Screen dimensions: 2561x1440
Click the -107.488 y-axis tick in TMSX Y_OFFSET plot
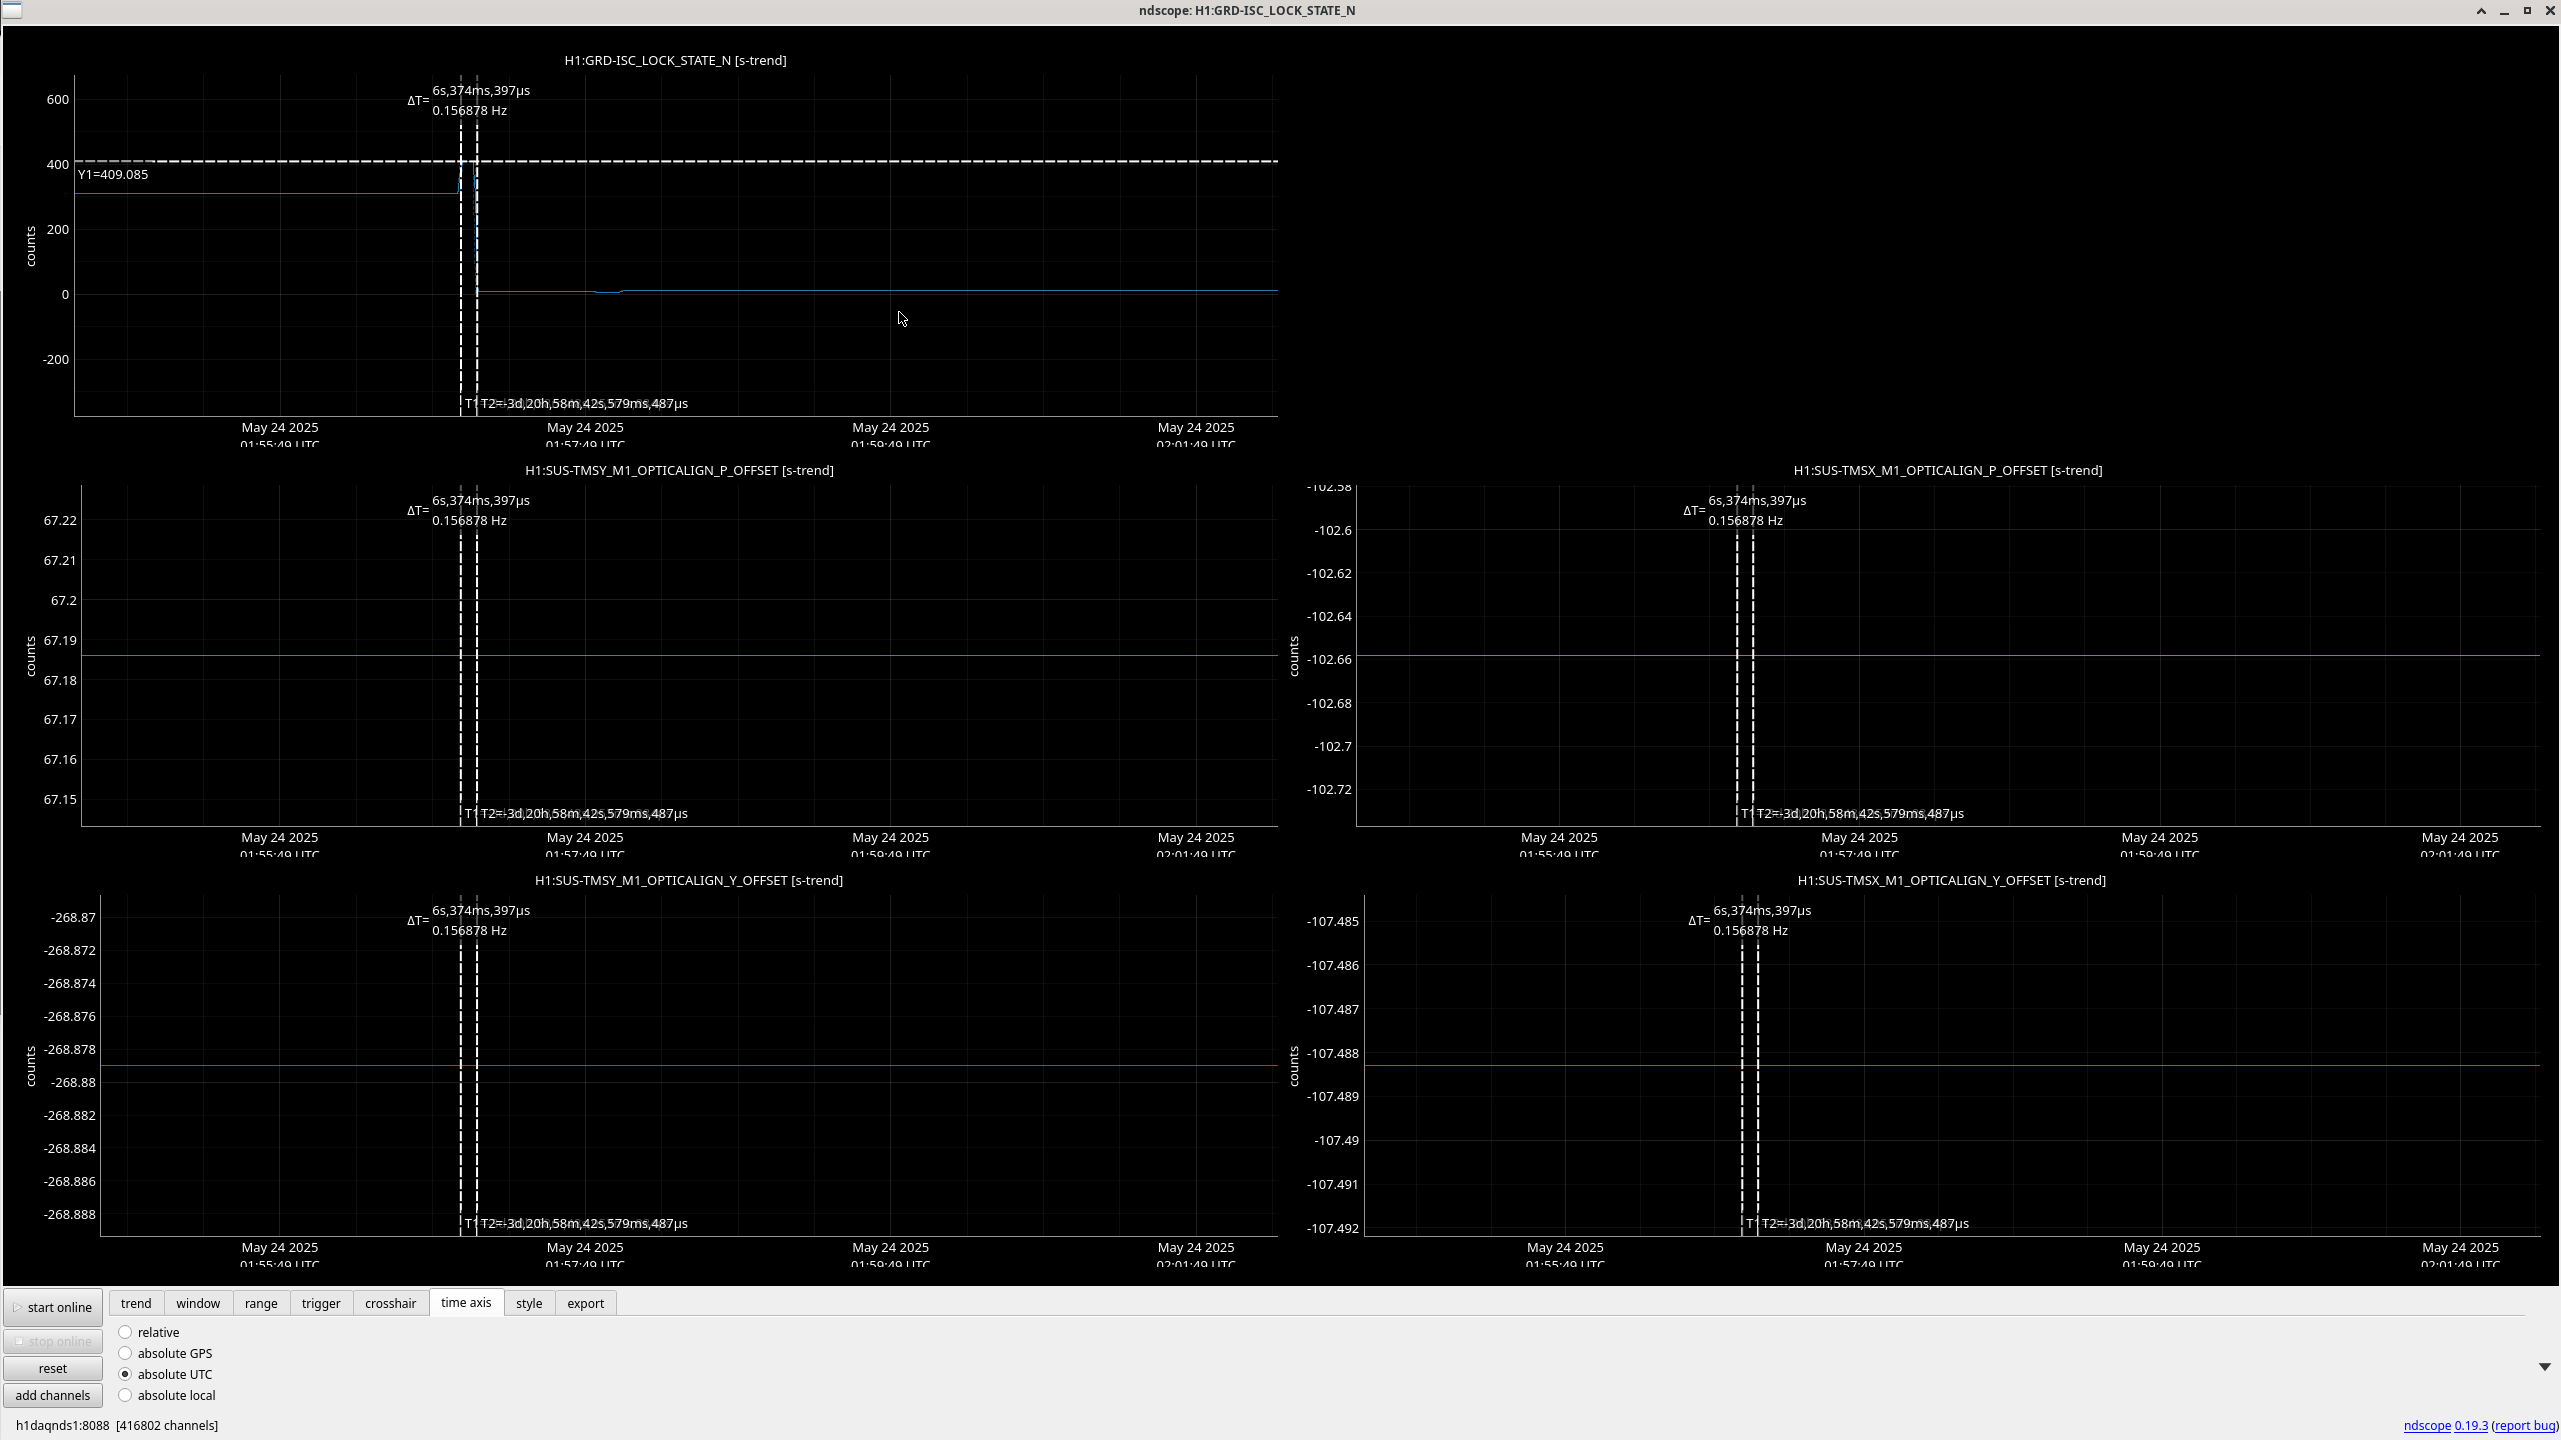click(1333, 1053)
